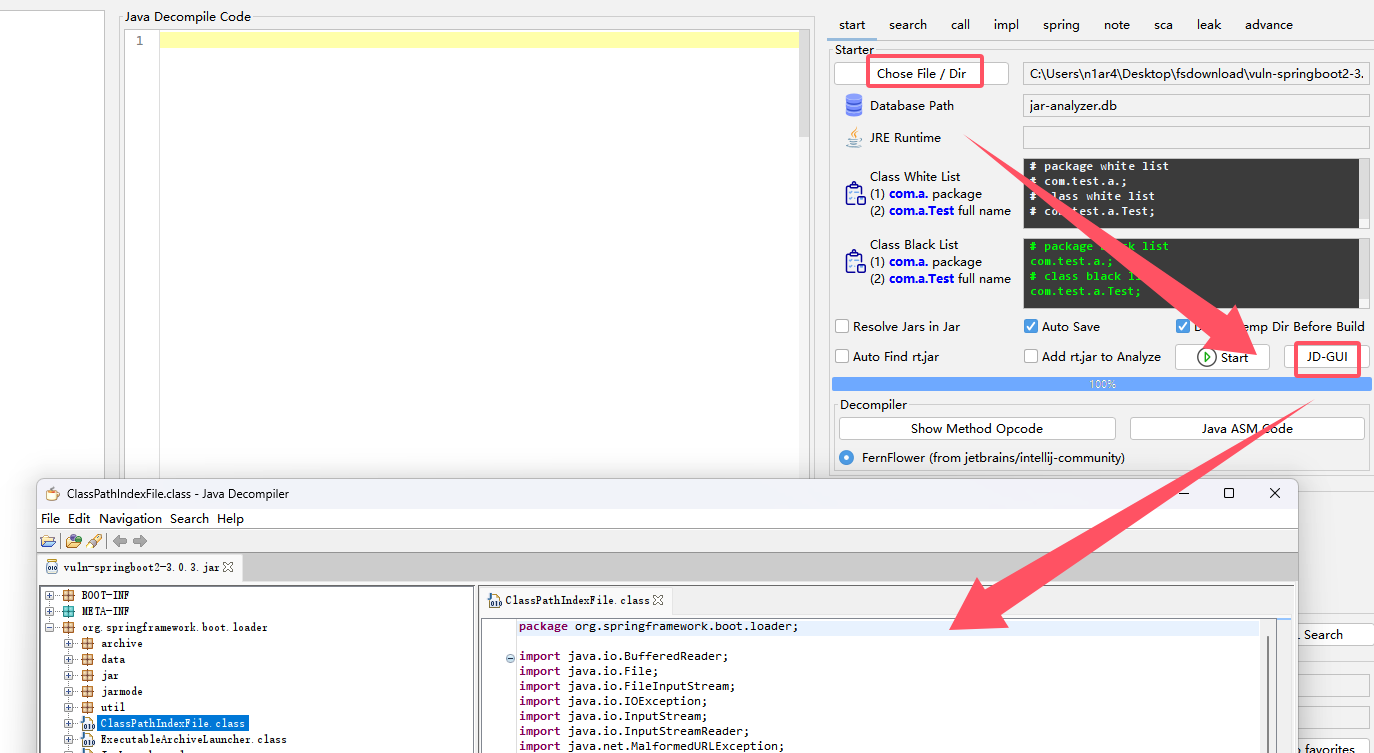This screenshot has width=1374, height=753.
Task: Uncheck the Auto Save checkbox
Action: click(x=1031, y=327)
